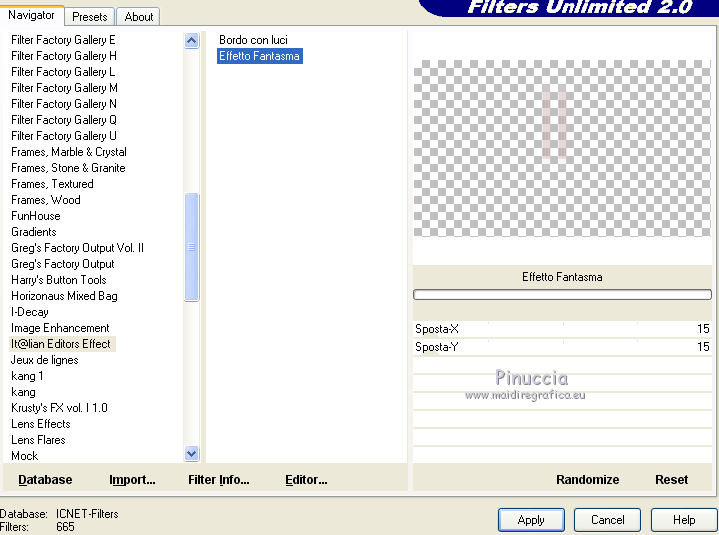Select Greg's Factory Output group

63,264
